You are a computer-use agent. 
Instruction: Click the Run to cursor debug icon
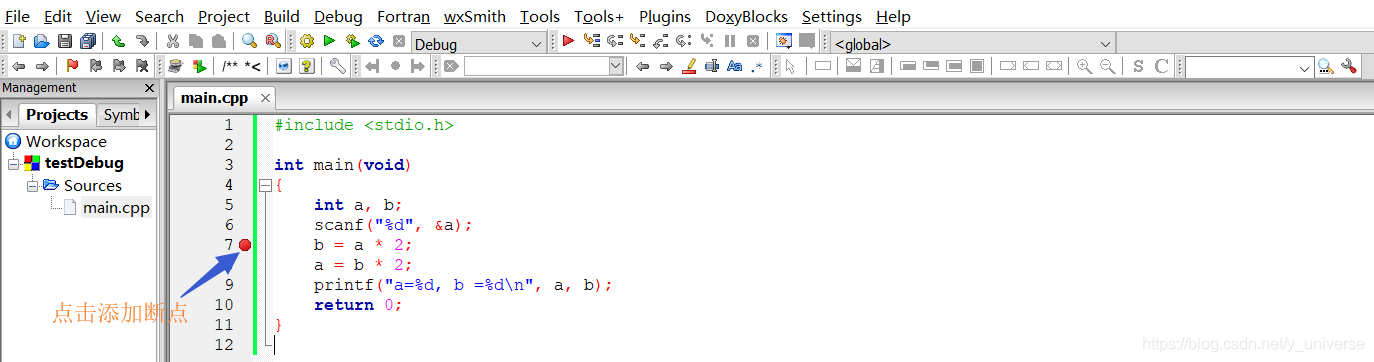pos(591,42)
